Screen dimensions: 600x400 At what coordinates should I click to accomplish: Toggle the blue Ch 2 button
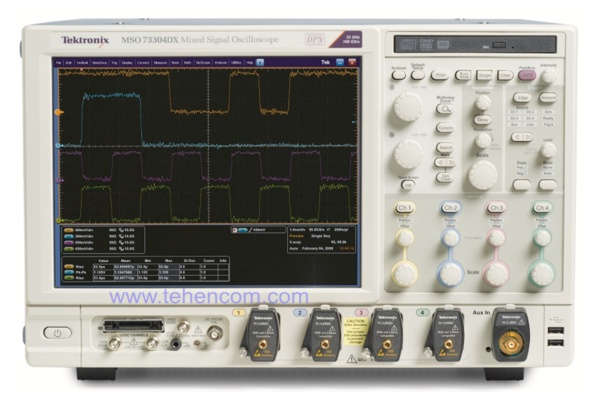pos(450,208)
